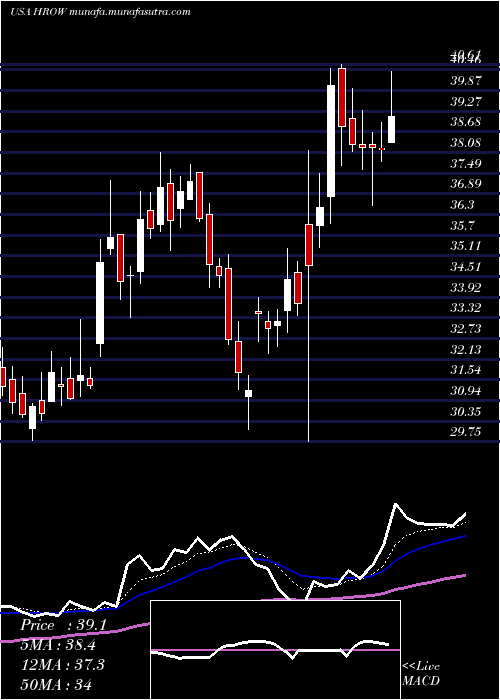This screenshot has width=500, height=700.
Task: Click the 36.89 price axis label
Action: (466, 184)
